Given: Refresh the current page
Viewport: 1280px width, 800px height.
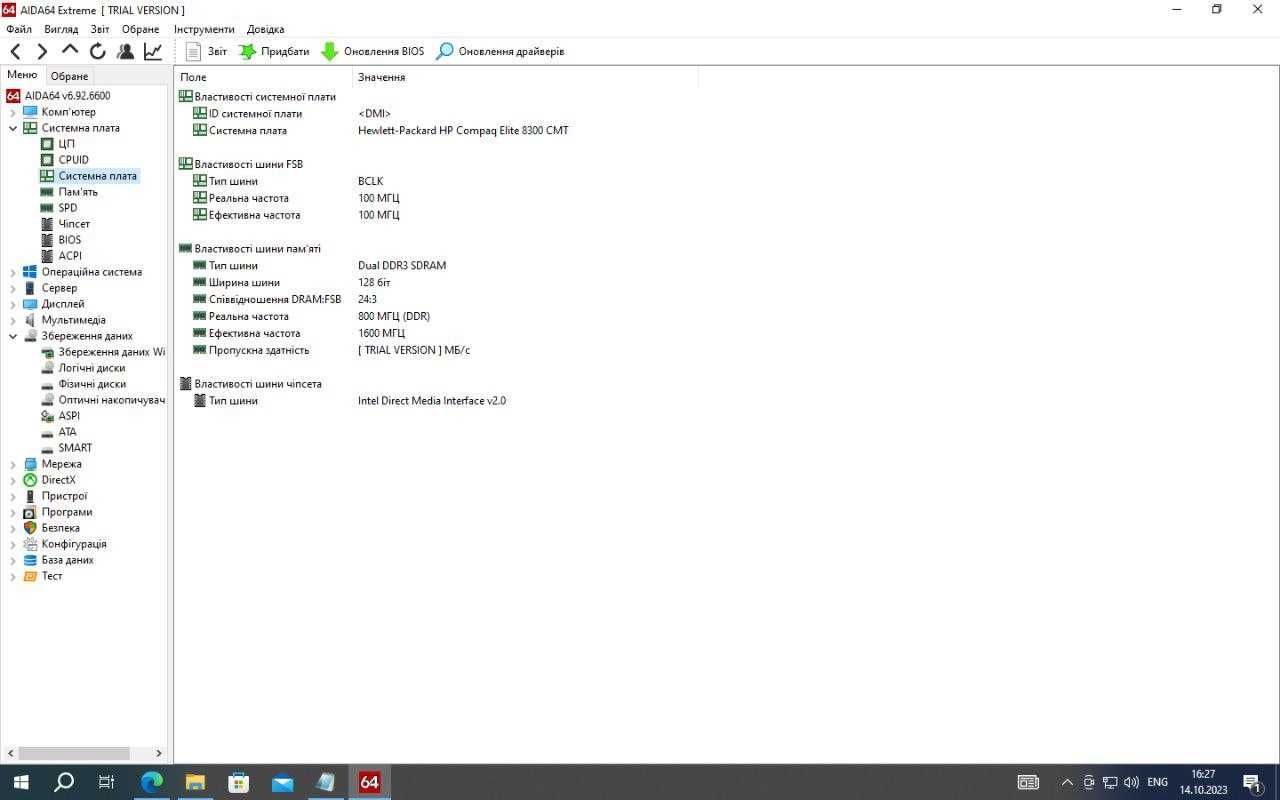Looking at the screenshot, I should tap(97, 51).
